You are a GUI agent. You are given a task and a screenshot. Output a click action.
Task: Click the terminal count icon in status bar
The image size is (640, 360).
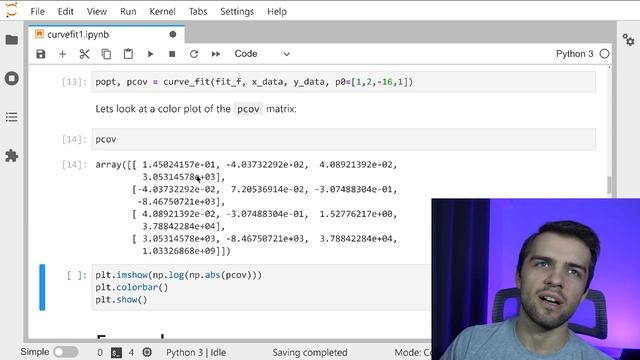[x=116, y=352]
